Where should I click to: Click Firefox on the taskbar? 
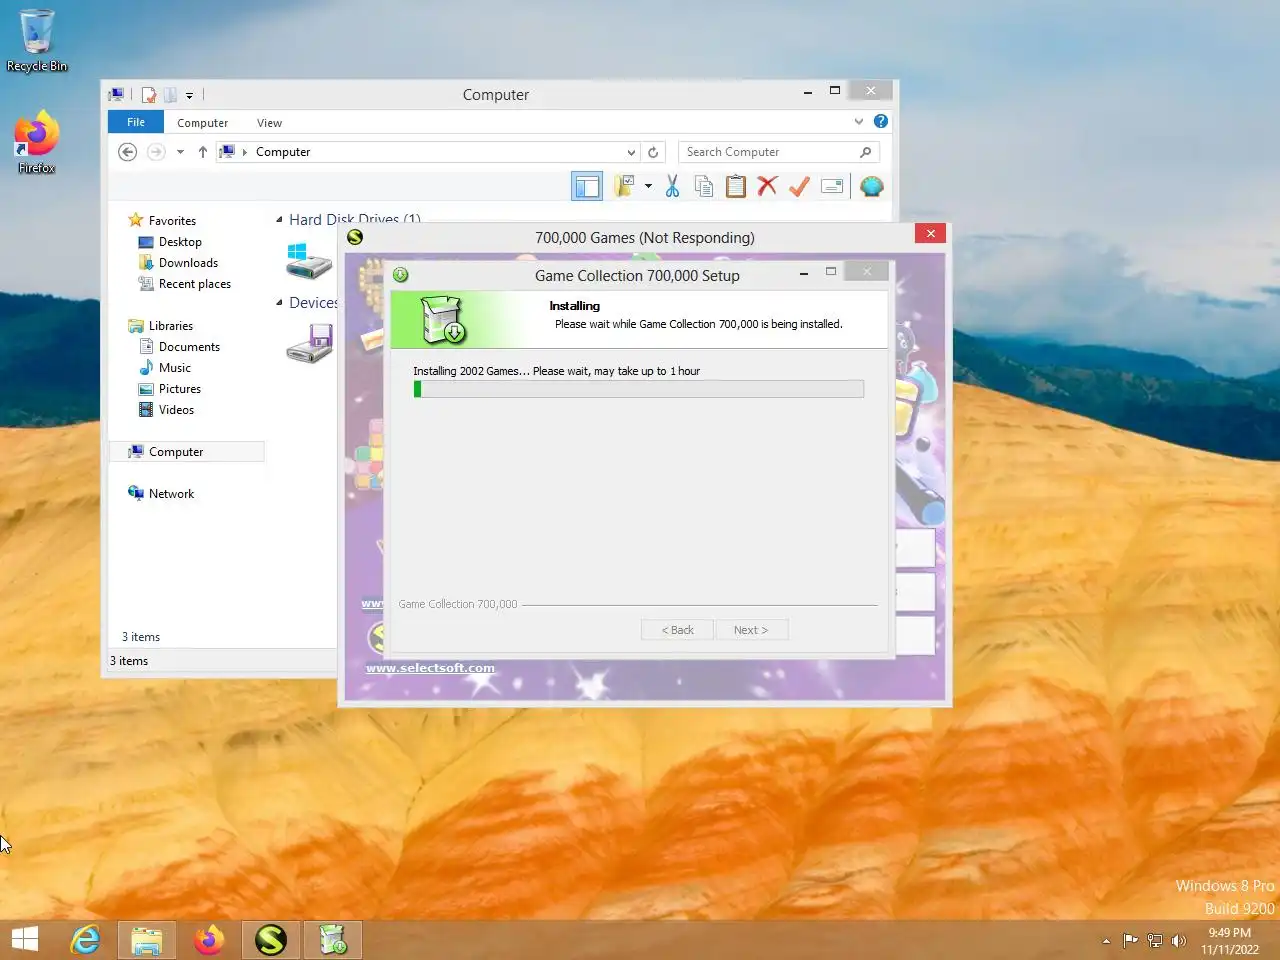[x=209, y=940]
